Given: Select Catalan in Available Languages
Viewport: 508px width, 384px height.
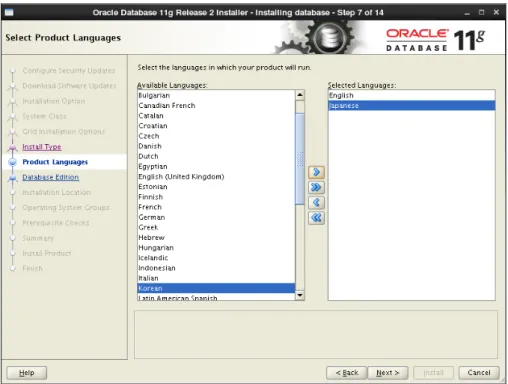Looking at the screenshot, I should tap(216, 116).
